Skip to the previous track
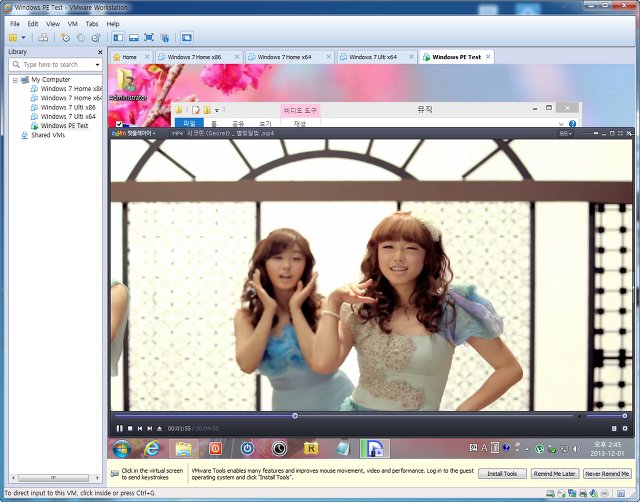Image resolution: width=640 pixels, height=502 pixels. pyautogui.click(x=140, y=428)
